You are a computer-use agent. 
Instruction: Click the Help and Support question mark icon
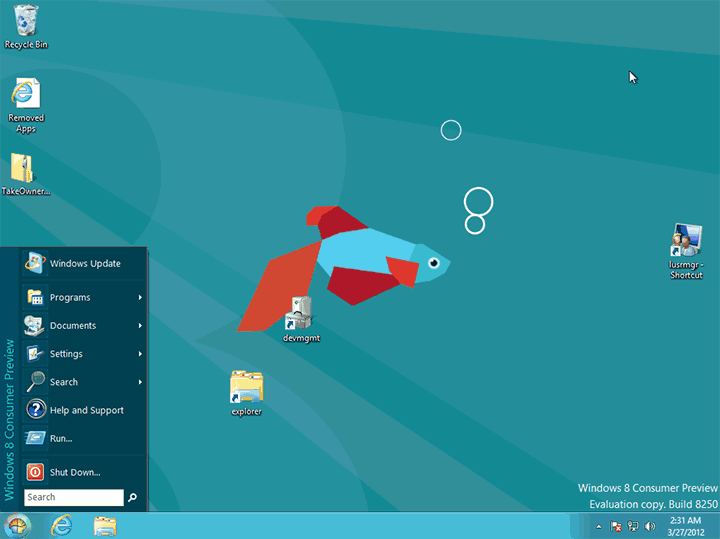pos(35,410)
